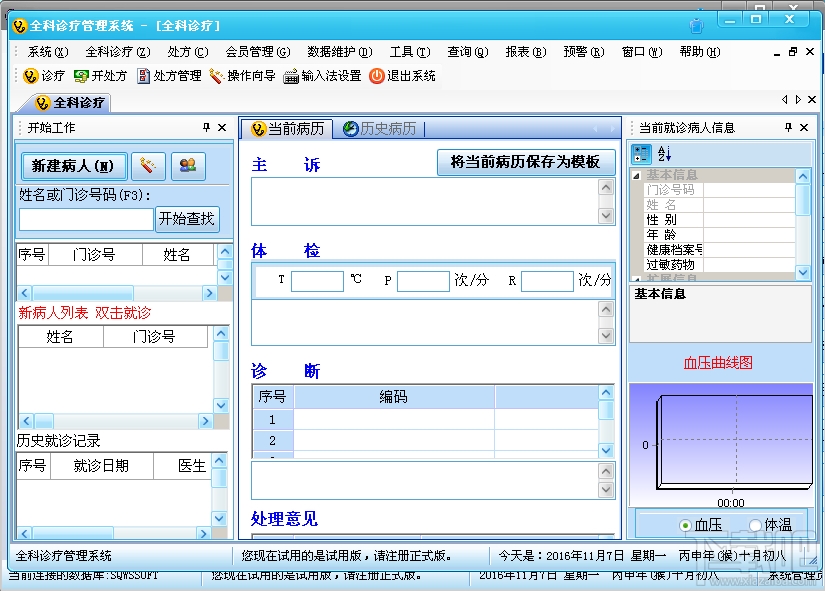The width and height of the screenshot is (825, 591).
Task: Close the 当前就诊病人信息 panel
Action: coord(804,127)
